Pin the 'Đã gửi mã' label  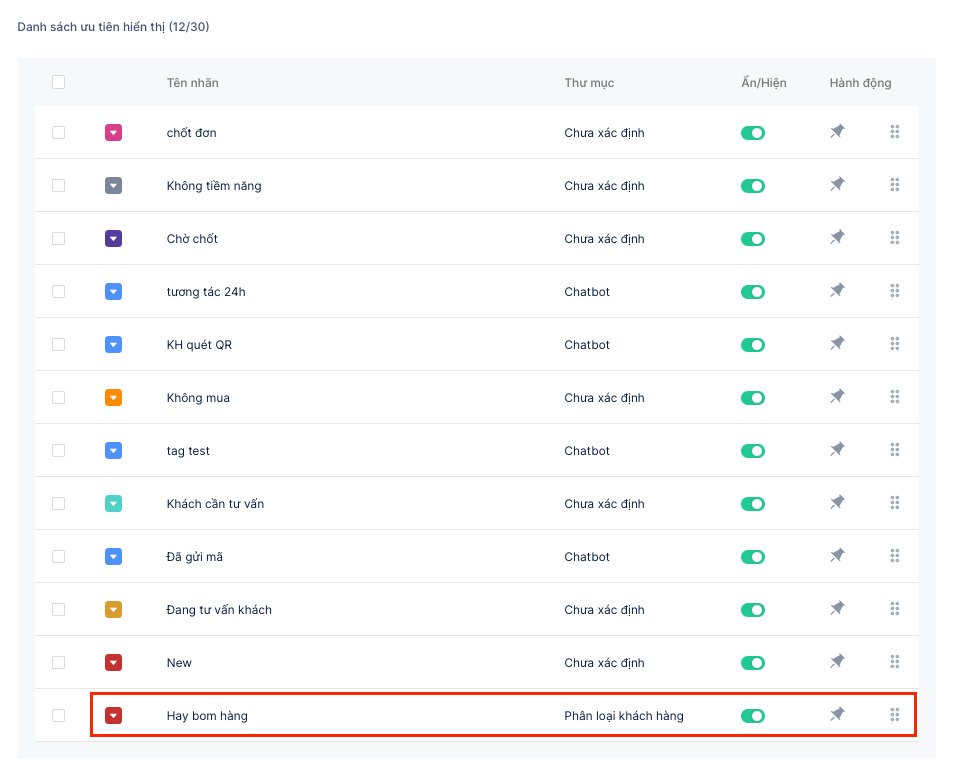pos(837,556)
